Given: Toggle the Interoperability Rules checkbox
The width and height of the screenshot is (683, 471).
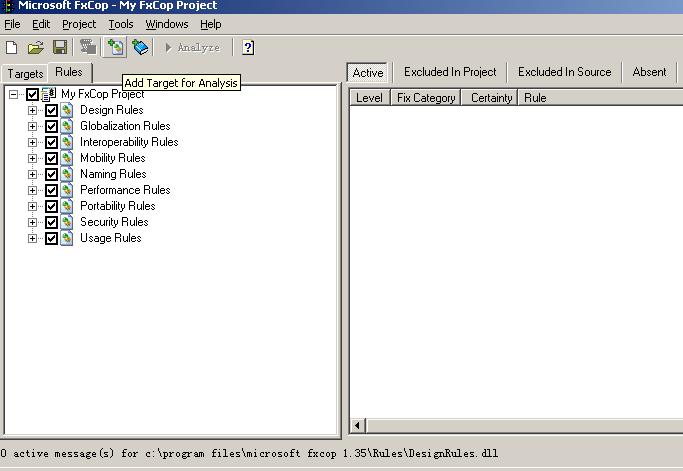Looking at the screenshot, I should (x=51, y=142).
